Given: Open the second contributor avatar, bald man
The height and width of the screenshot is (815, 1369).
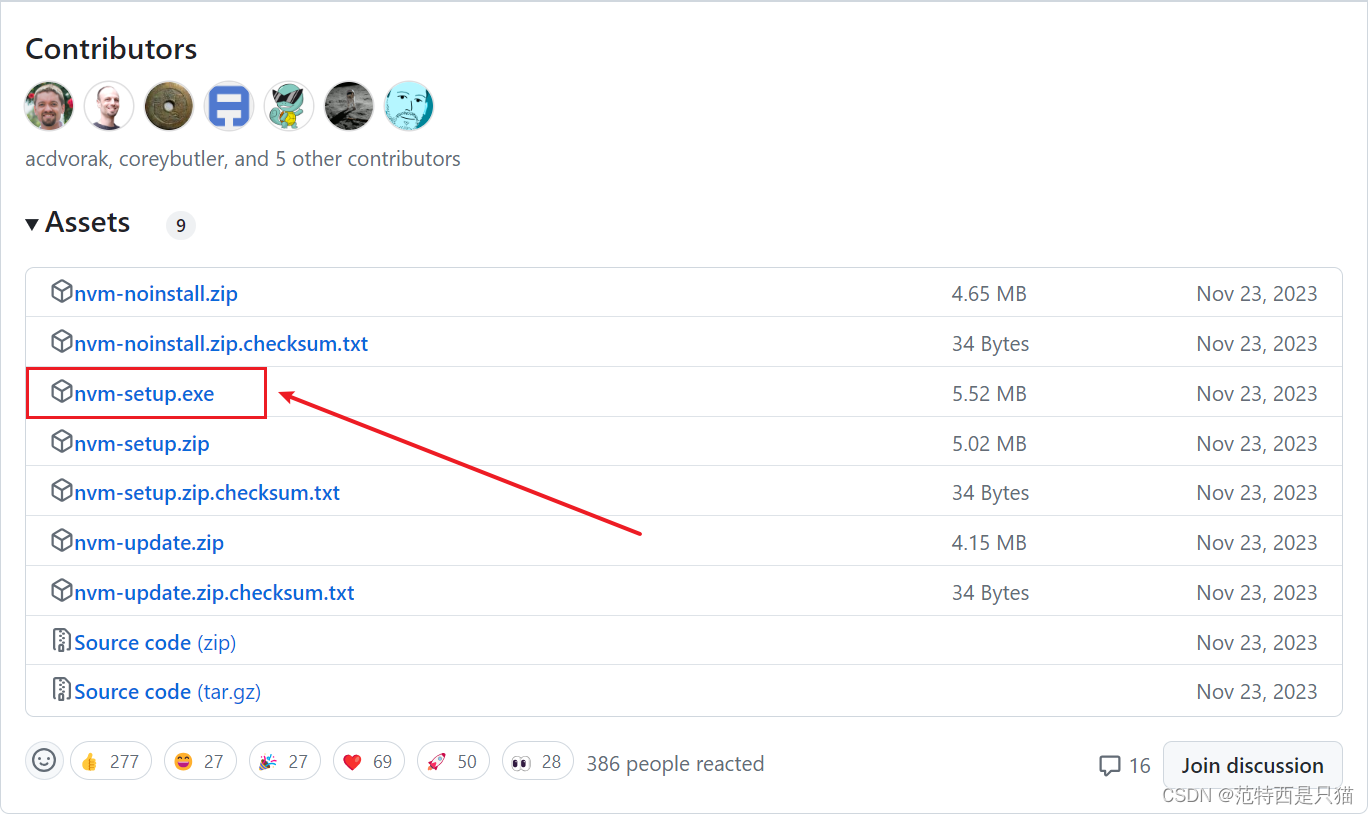Looking at the screenshot, I should click(109, 106).
